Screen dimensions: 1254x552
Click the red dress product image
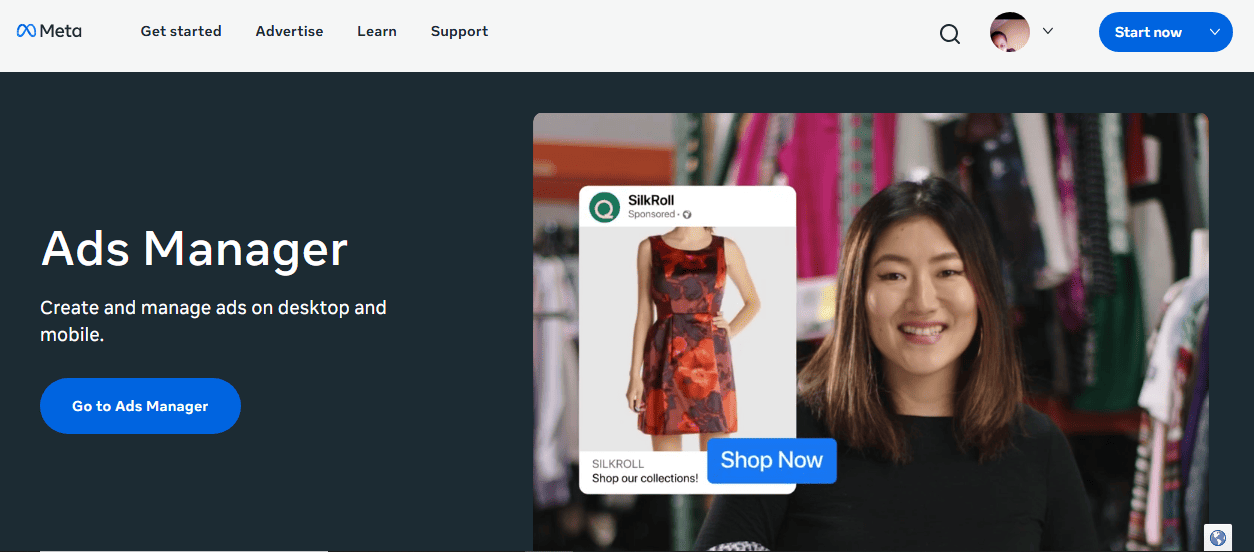tap(687, 338)
